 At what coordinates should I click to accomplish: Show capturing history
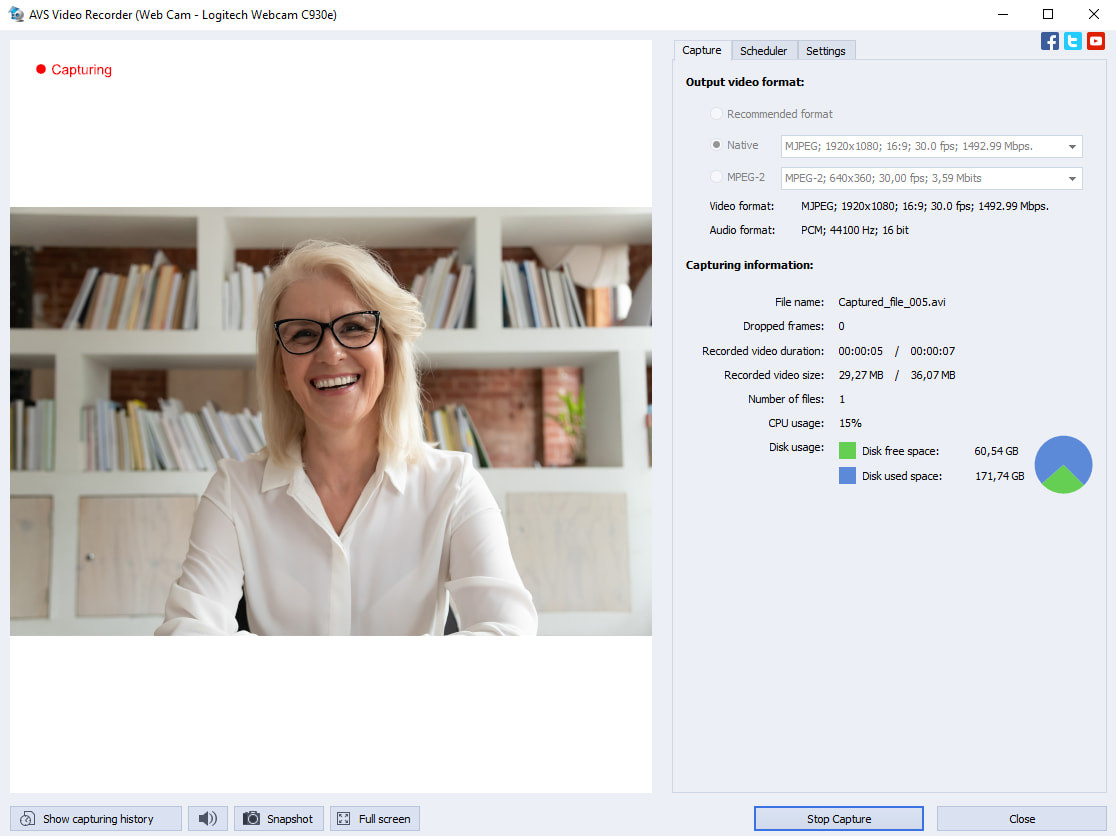(x=95, y=818)
